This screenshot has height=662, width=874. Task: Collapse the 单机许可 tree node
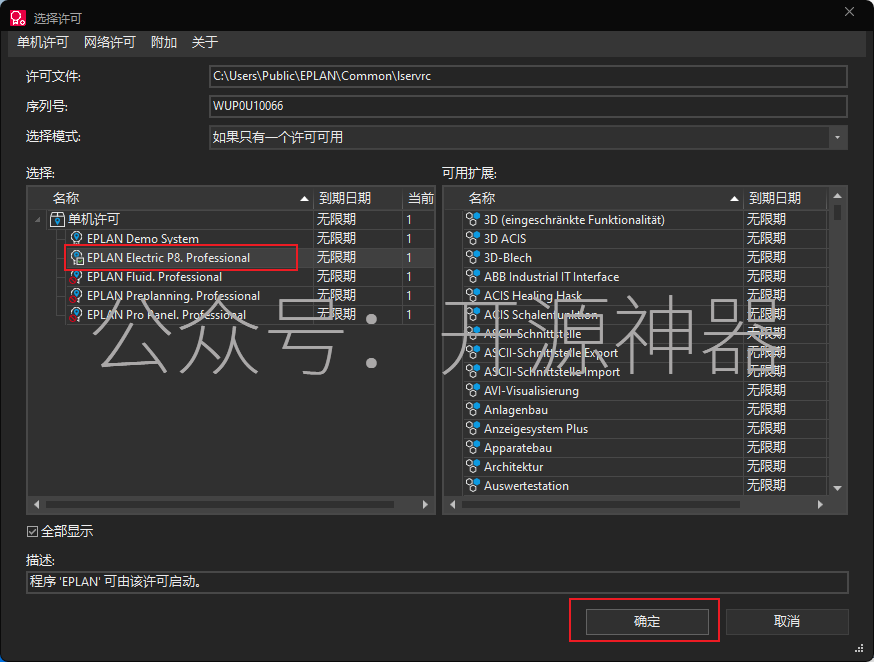pyautogui.click(x=37, y=220)
